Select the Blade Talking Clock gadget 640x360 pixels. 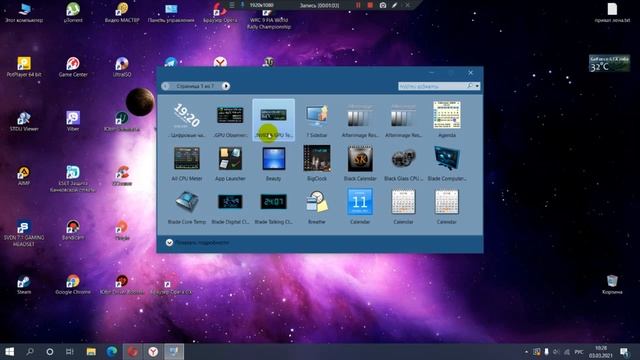[x=273, y=207]
